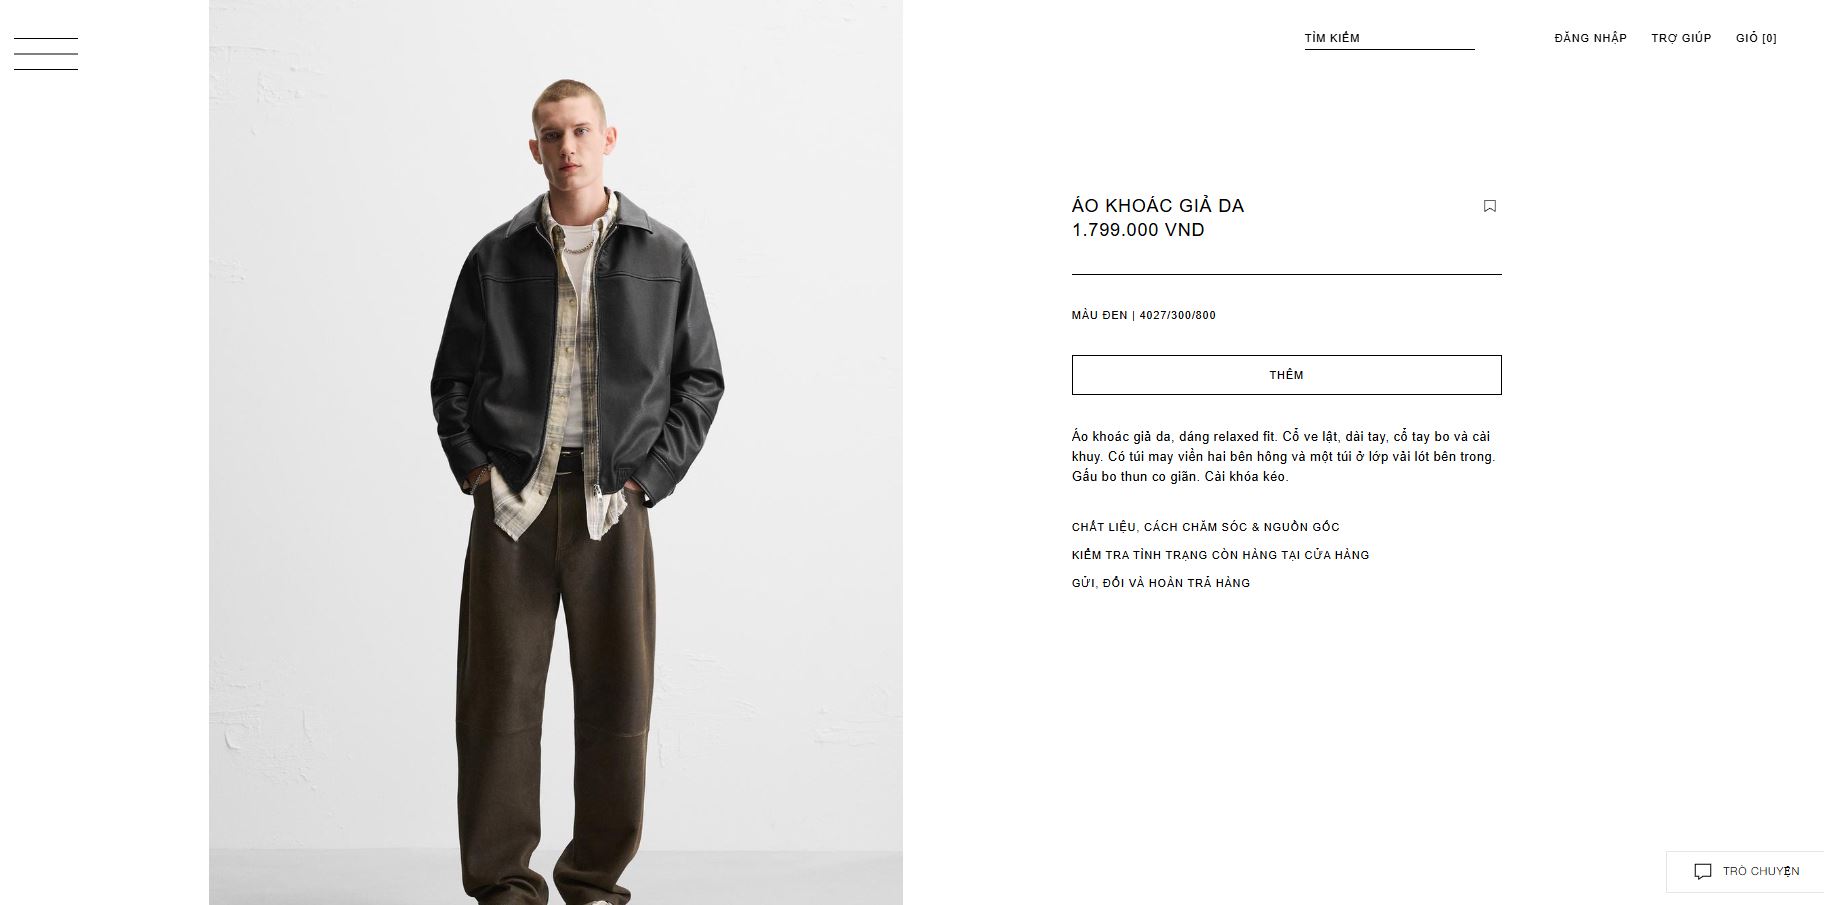Viewport: 1824px width, 905px height.
Task: Open the hamburger navigation menu
Action: click(46, 54)
